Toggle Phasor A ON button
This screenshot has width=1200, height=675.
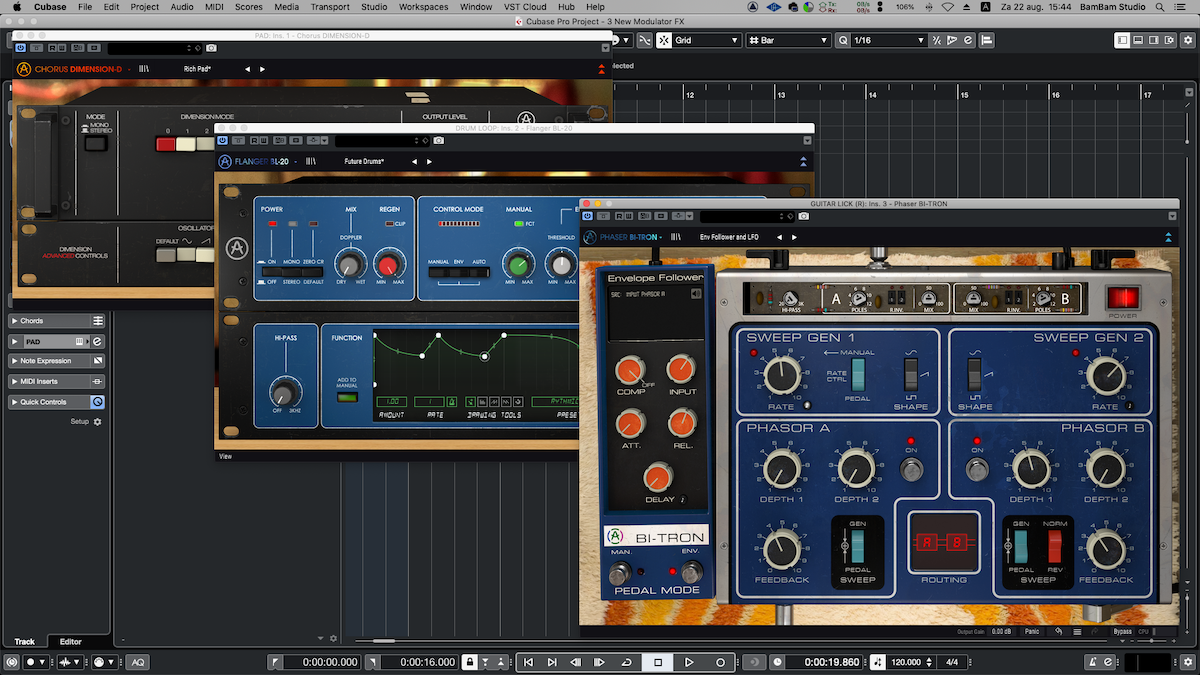[909, 469]
